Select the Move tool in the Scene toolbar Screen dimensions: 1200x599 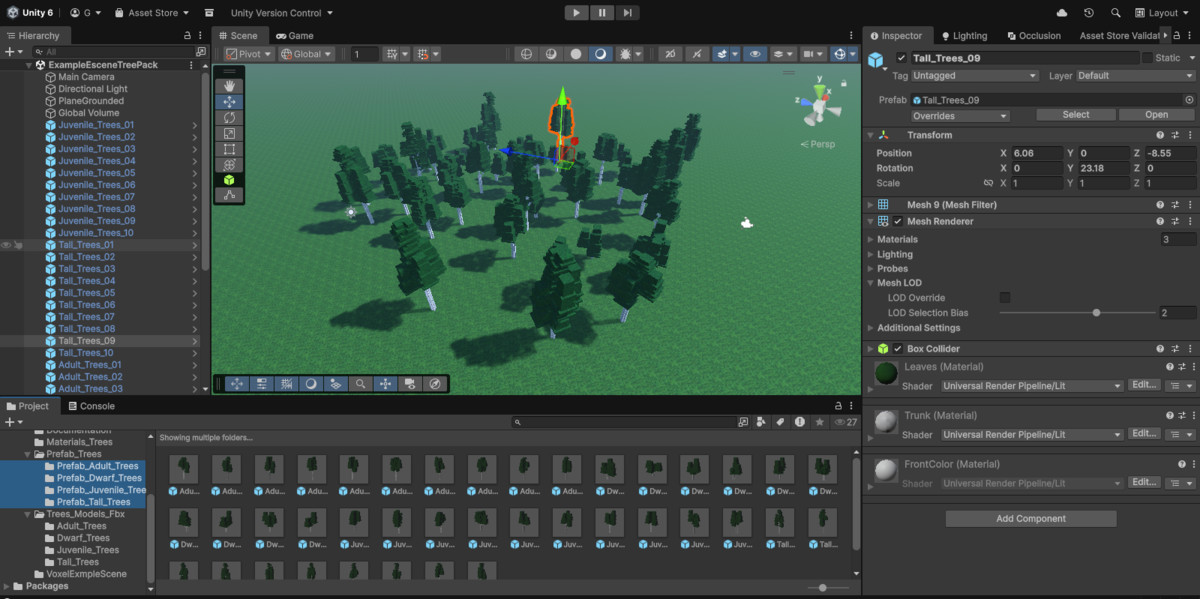(229, 101)
